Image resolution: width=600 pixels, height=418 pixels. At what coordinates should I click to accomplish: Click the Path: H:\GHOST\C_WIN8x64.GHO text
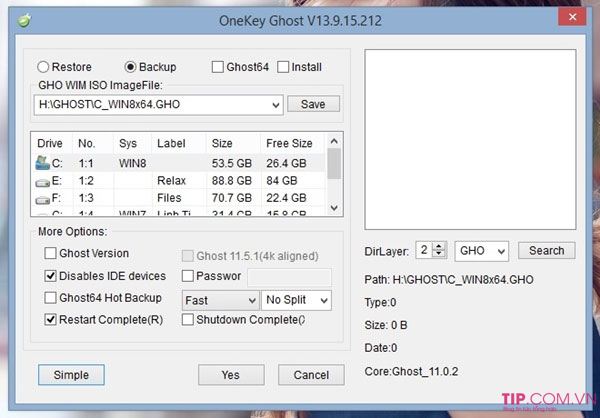click(x=449, y=280)
